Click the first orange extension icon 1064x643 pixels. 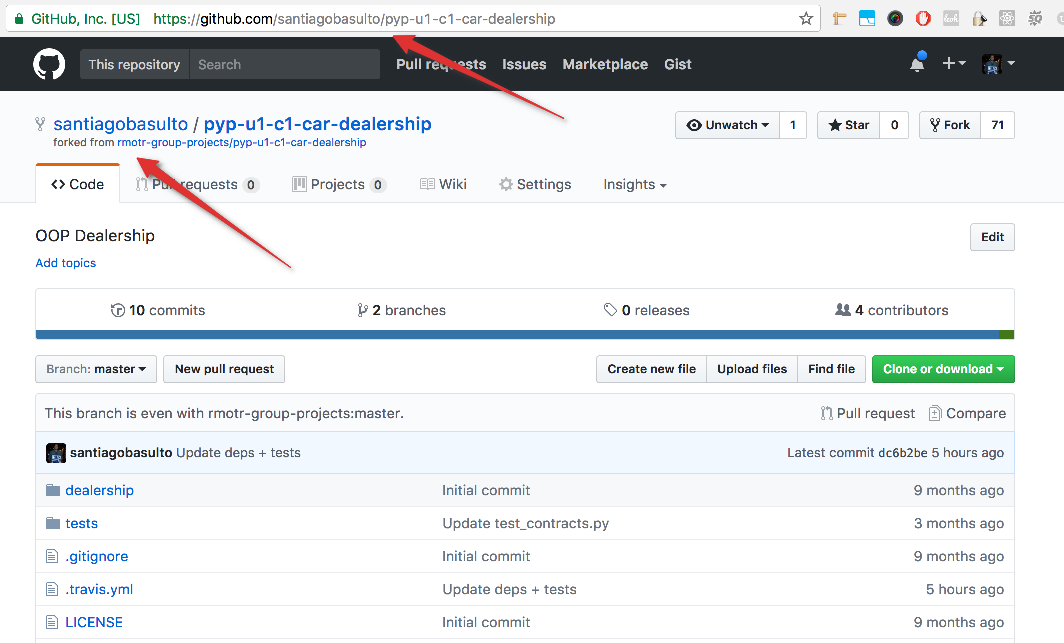coord(839,18)
